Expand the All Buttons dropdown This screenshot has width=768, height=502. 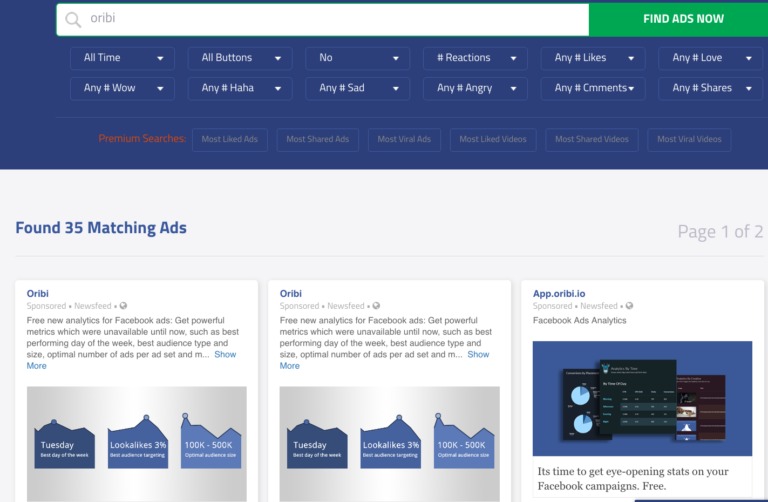(240, 58)
